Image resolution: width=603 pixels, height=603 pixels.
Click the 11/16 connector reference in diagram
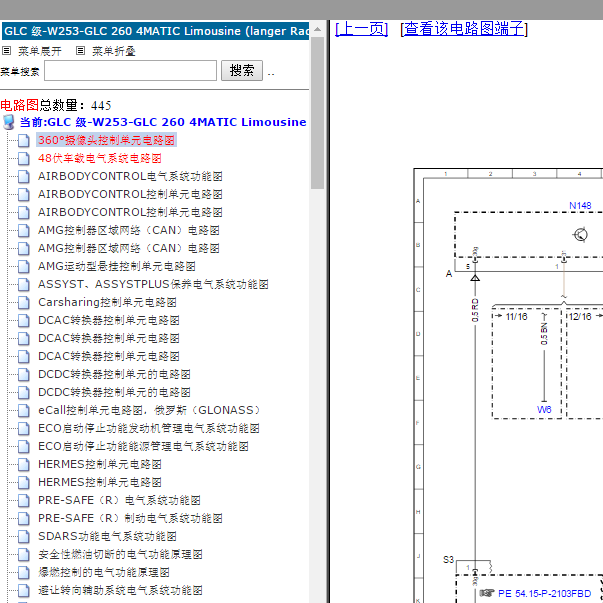(x=516, y=316)
